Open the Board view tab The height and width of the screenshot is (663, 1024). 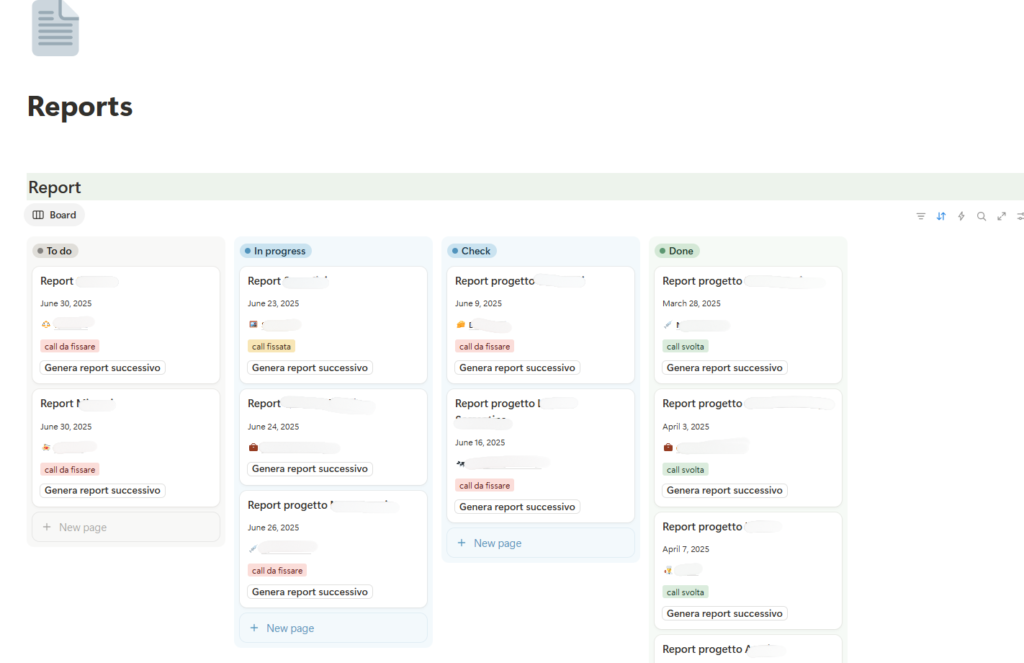(x=54, y=215)
